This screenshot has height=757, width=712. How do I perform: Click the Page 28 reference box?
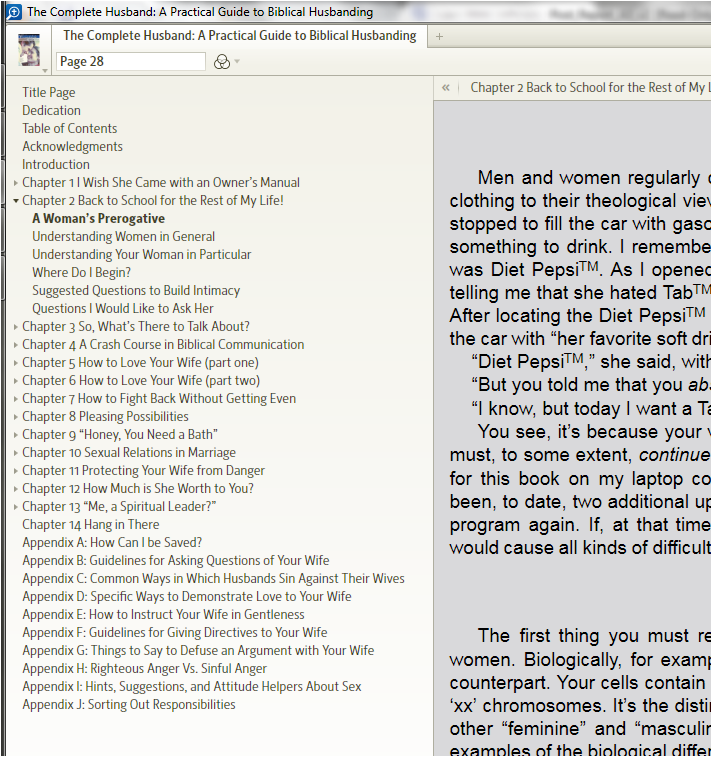click(x=130, y=62)
